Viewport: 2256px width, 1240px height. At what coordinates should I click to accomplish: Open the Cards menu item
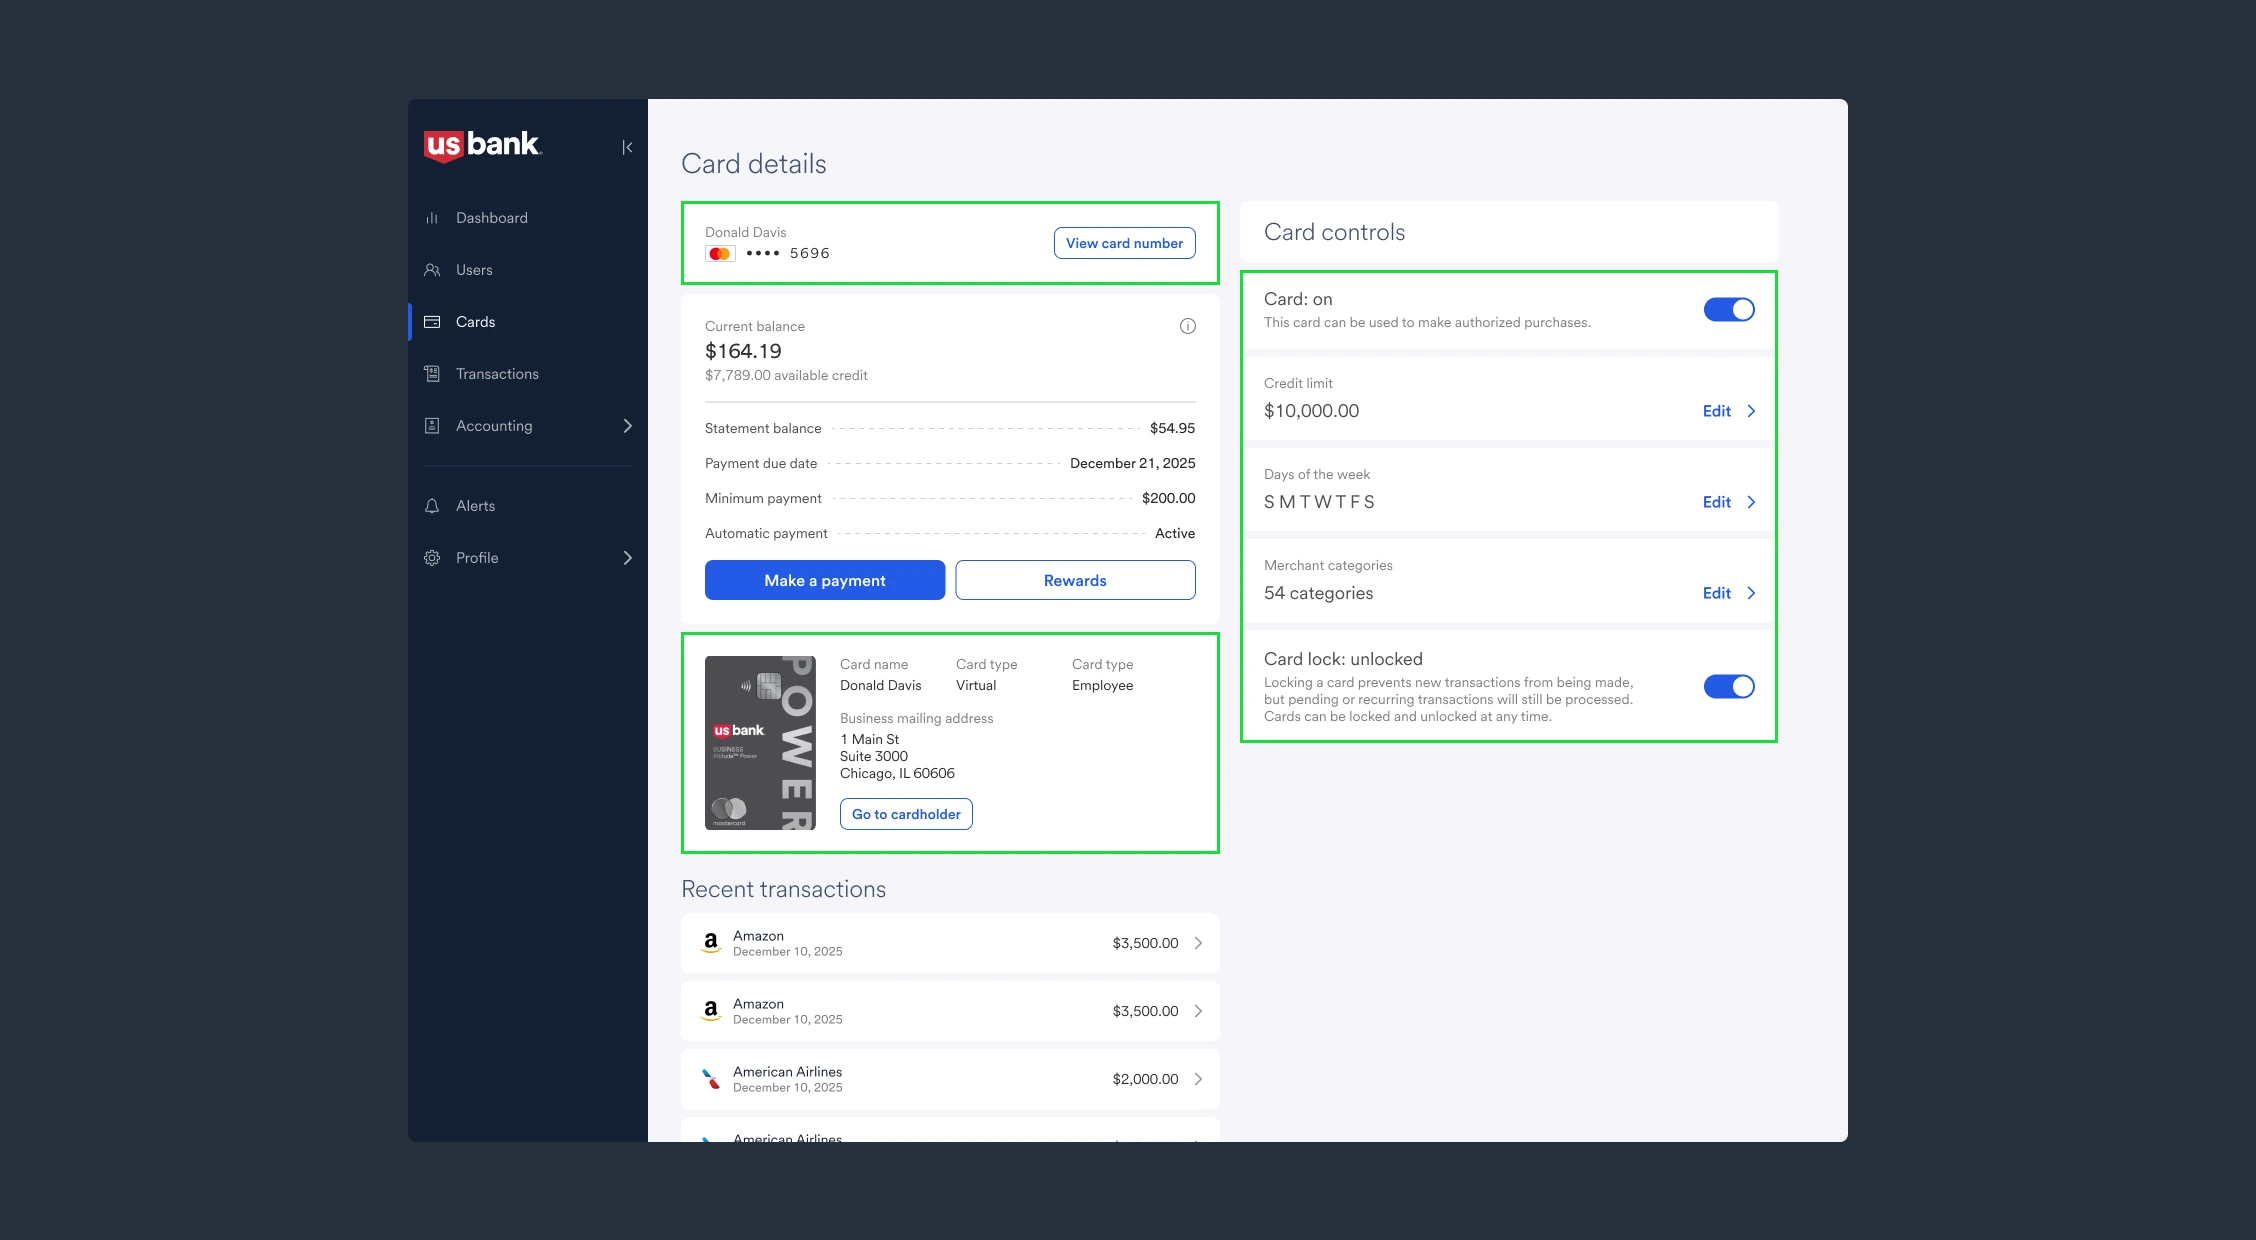tap(475, 322)
